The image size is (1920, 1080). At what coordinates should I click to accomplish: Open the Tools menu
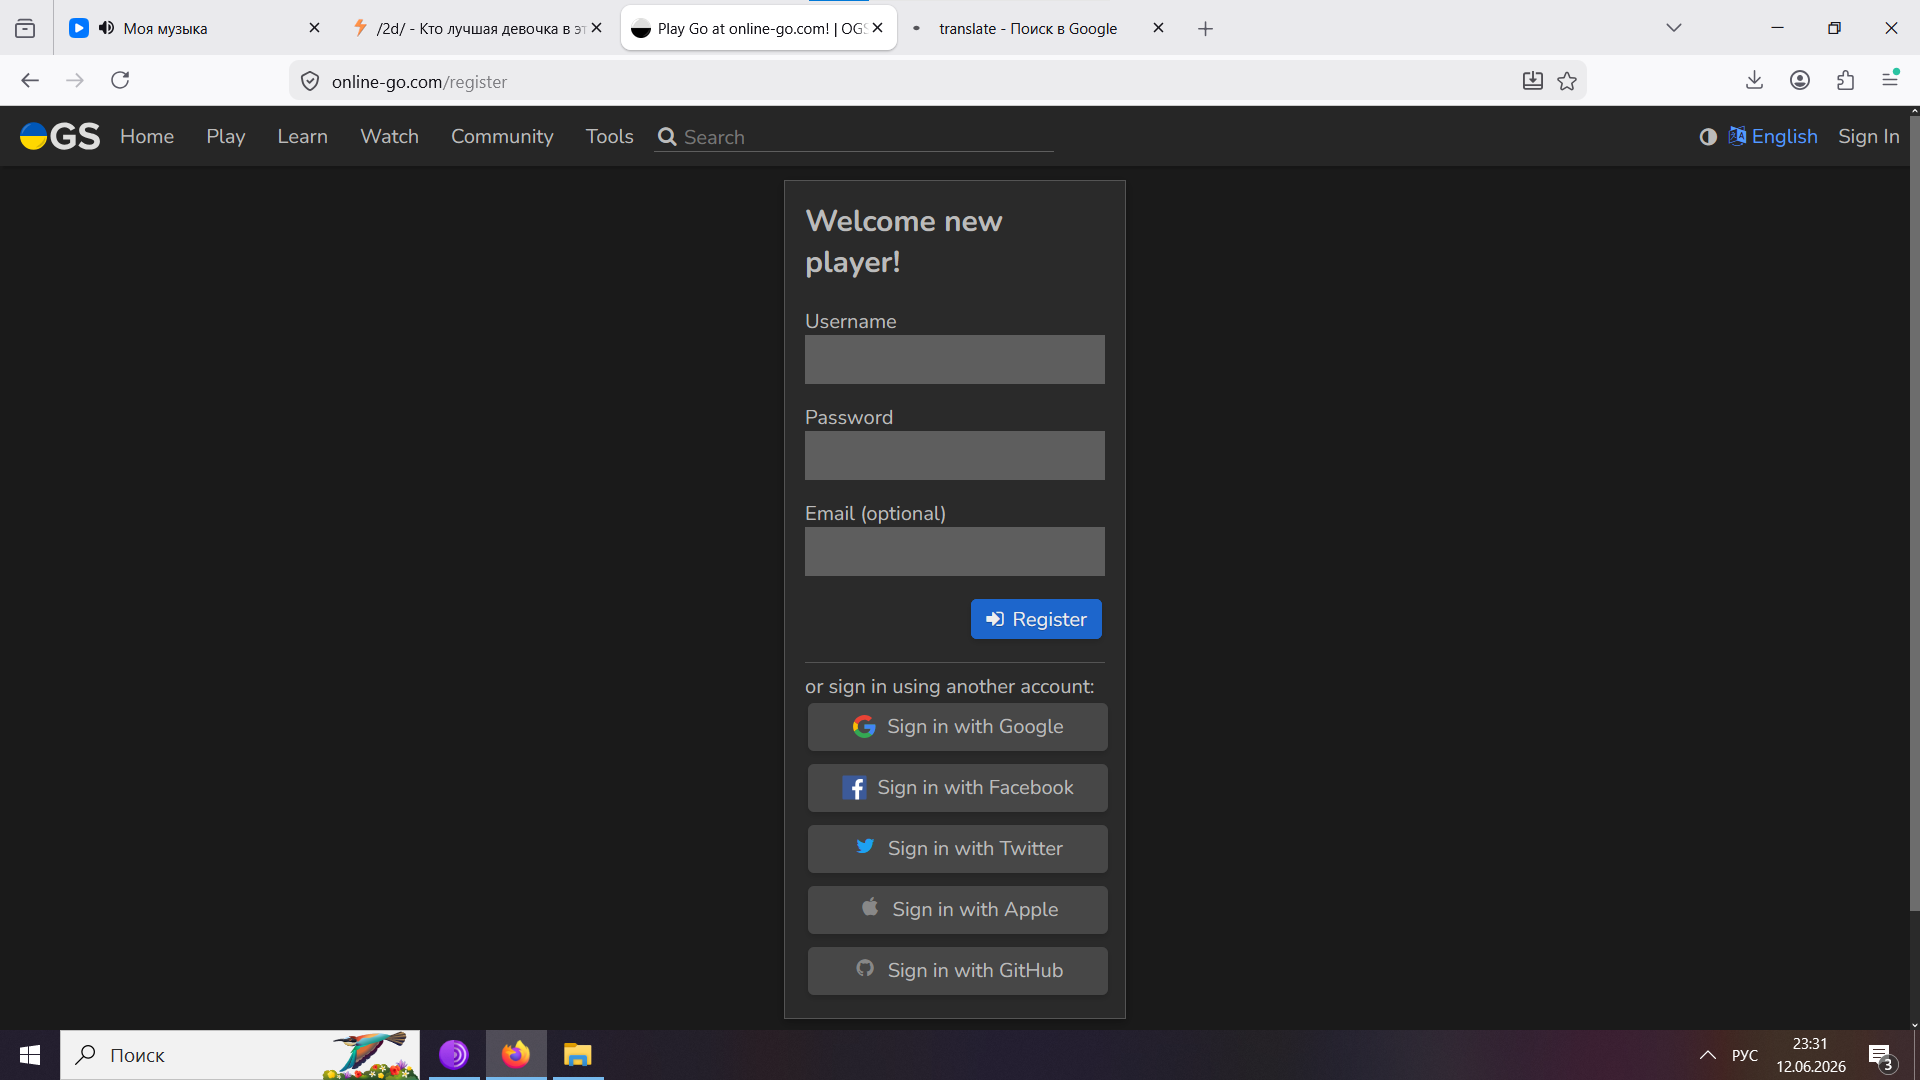610,137
